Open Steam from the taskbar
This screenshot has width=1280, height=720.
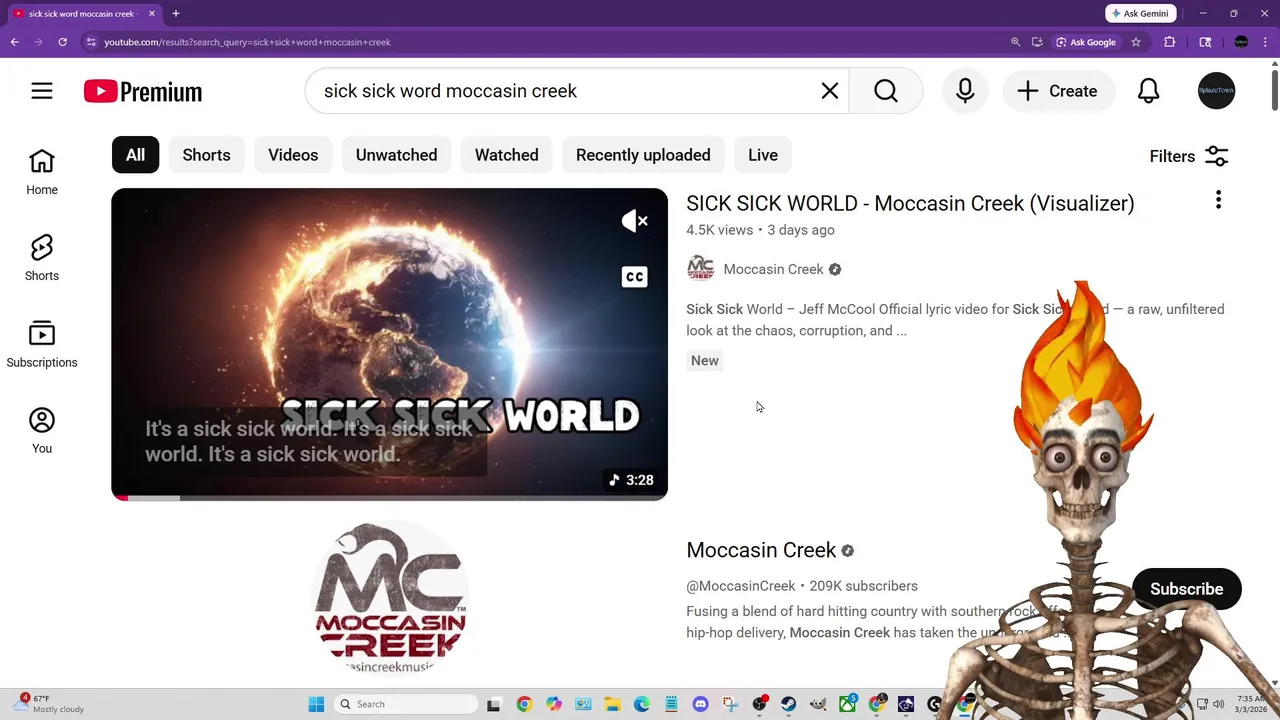pyautogui.click(x=788, y=704)
